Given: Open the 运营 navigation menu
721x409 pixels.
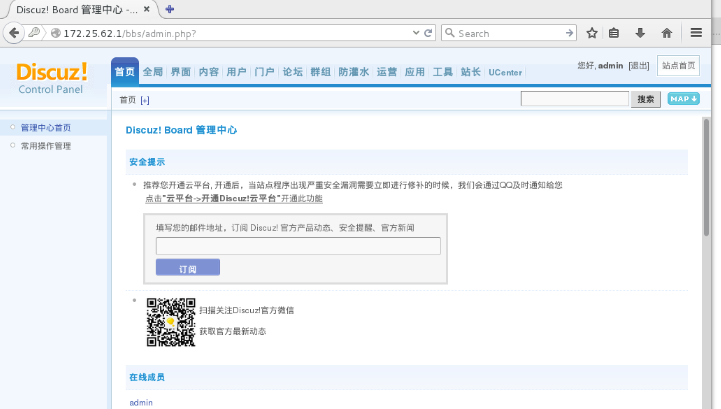Looking at the screenshot, I should (387, 72).
